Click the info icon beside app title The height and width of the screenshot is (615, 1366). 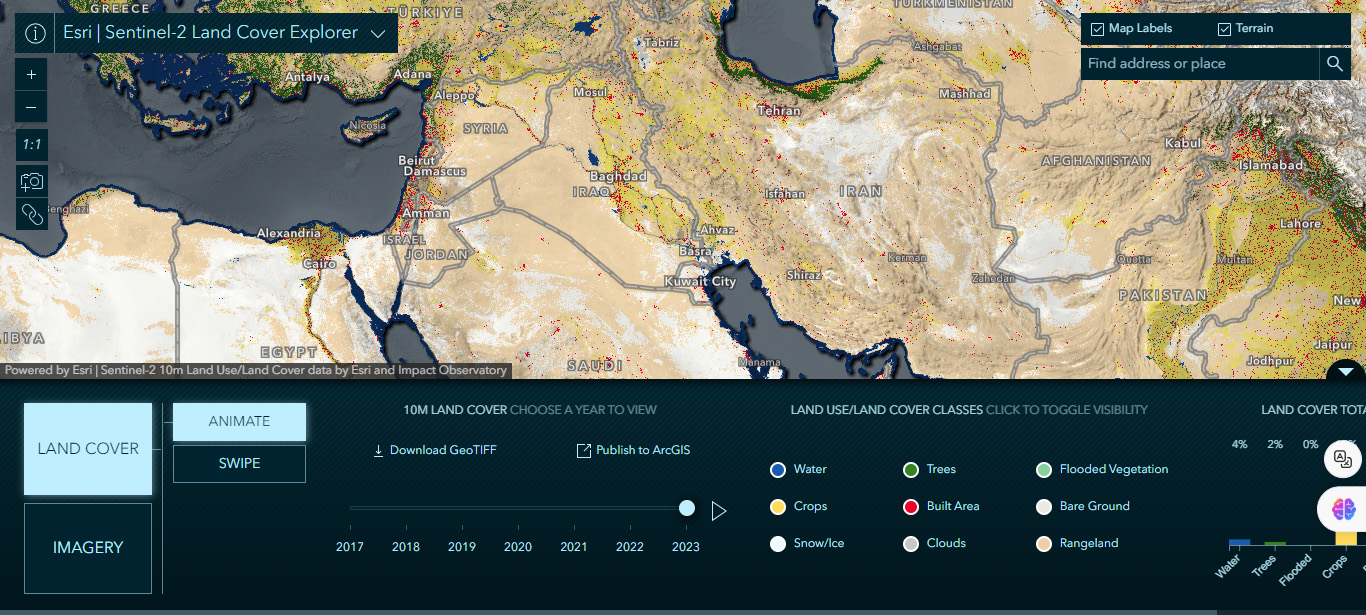(x=35, y=33)
